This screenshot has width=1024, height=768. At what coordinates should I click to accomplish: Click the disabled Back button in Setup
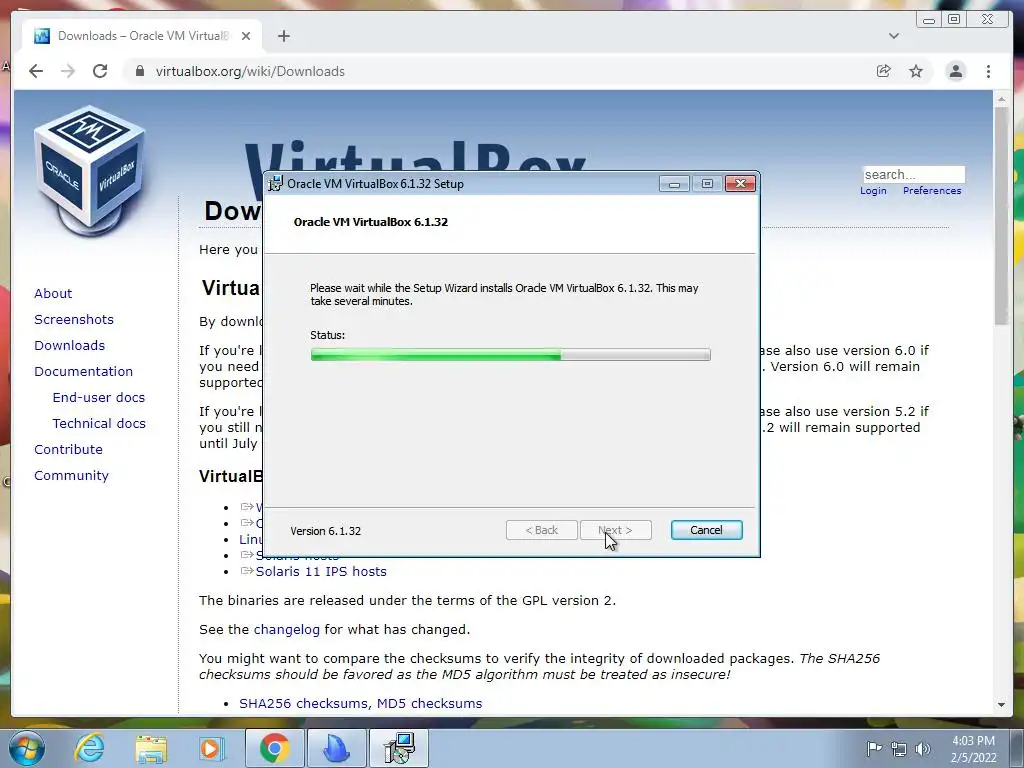(x=541, y=530)
